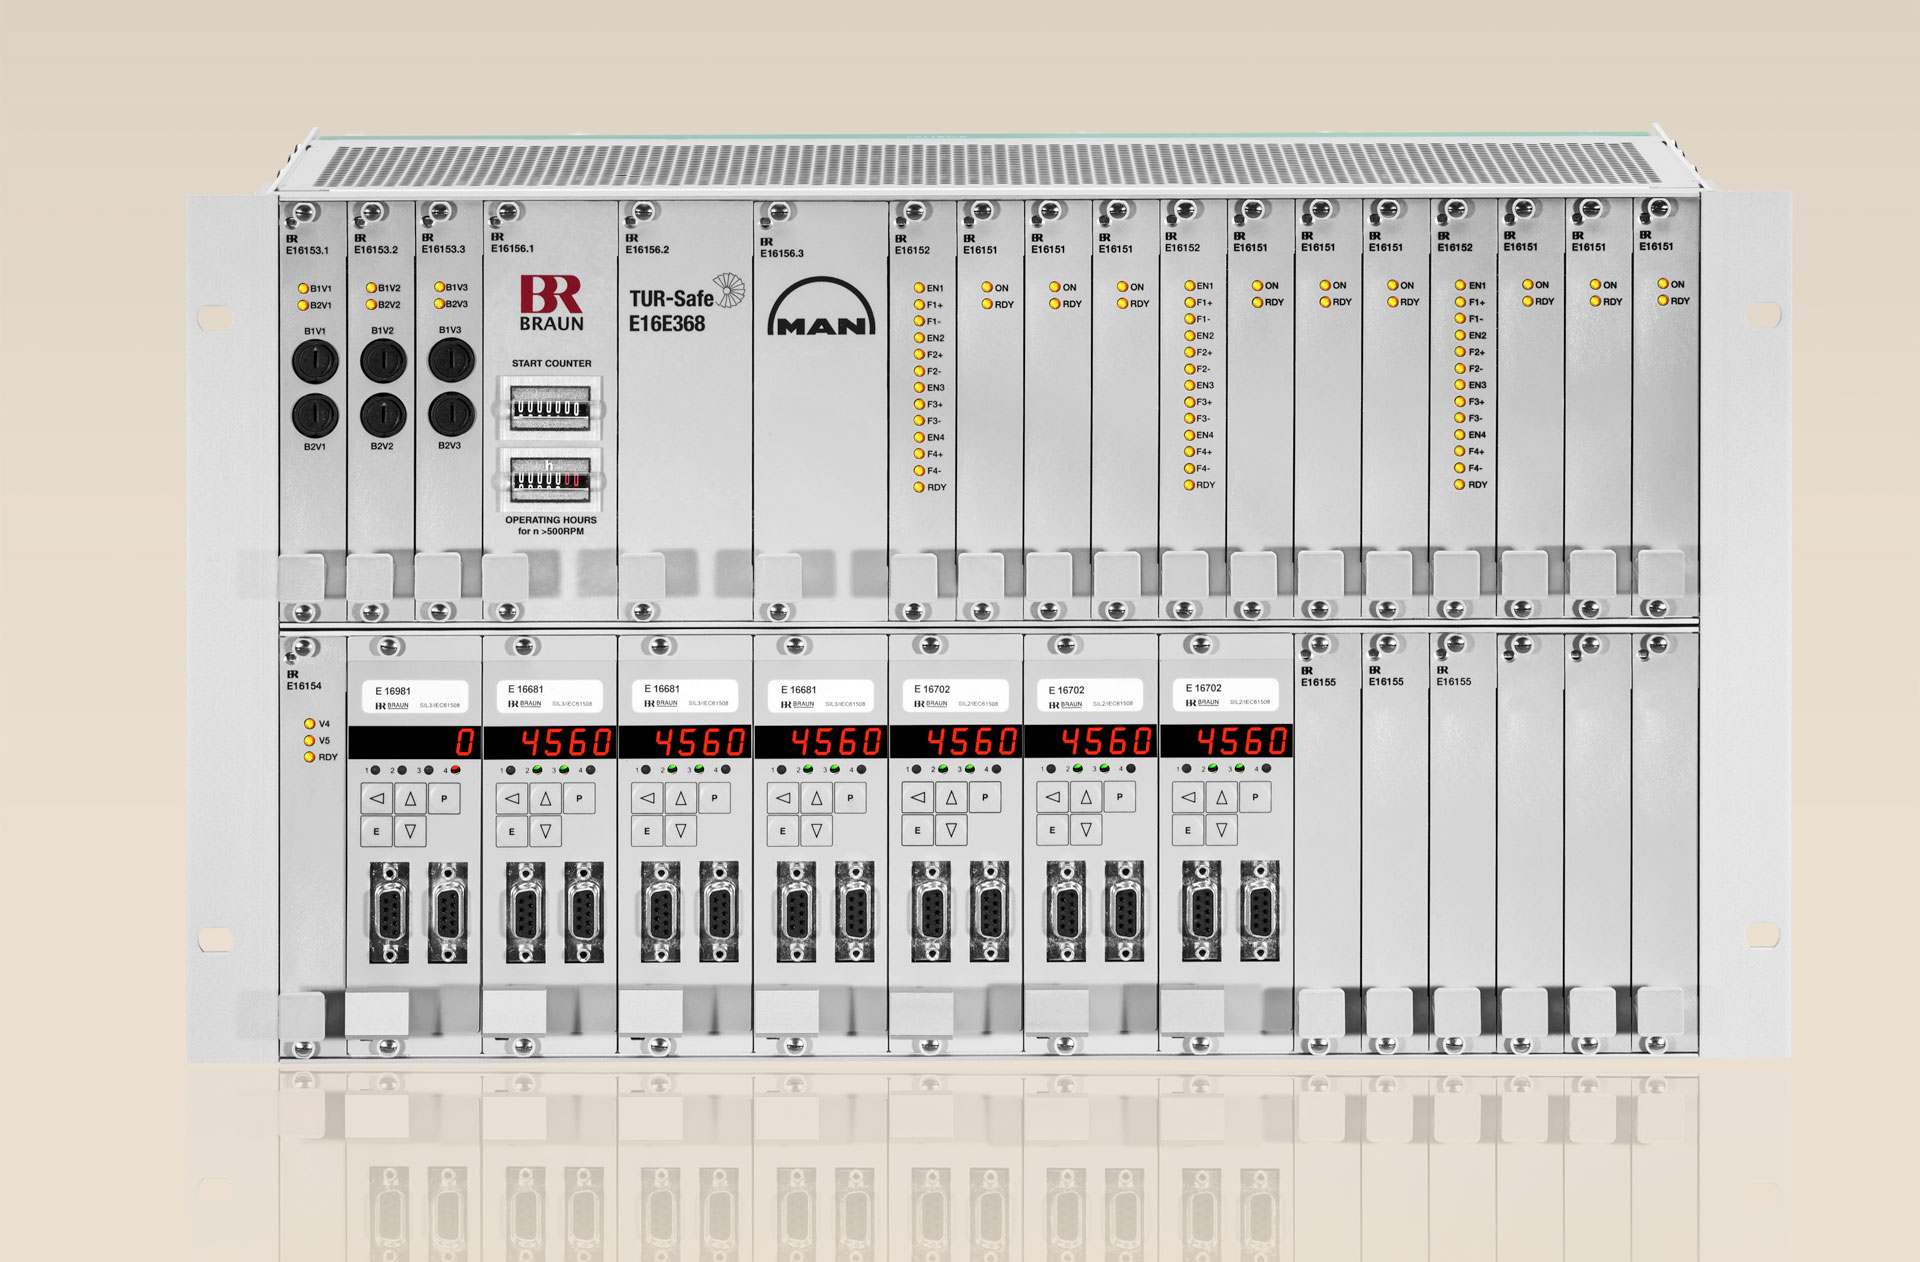Viewport: 1920px width, 1262px height.
Task: Click the yellow B1V3 LED indicator
Action: pos(439,286)
